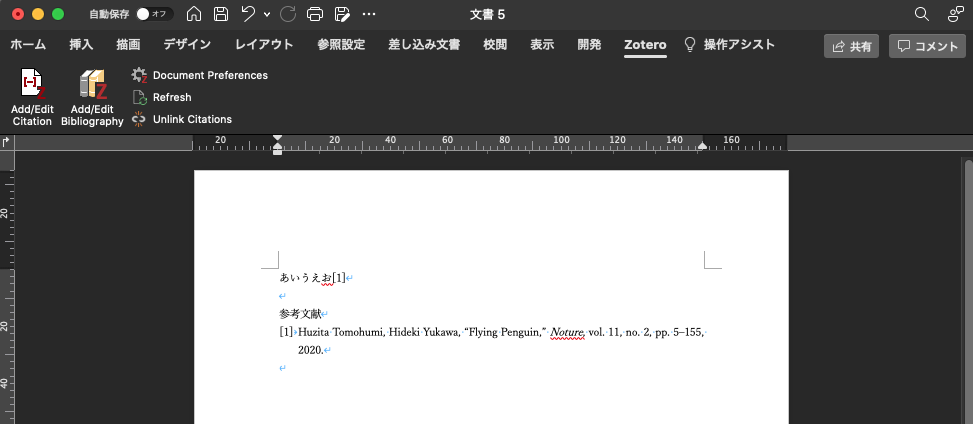
Task: Switch to the 挿入 tab
Action: pyautogui.click(x=81, y=45)
